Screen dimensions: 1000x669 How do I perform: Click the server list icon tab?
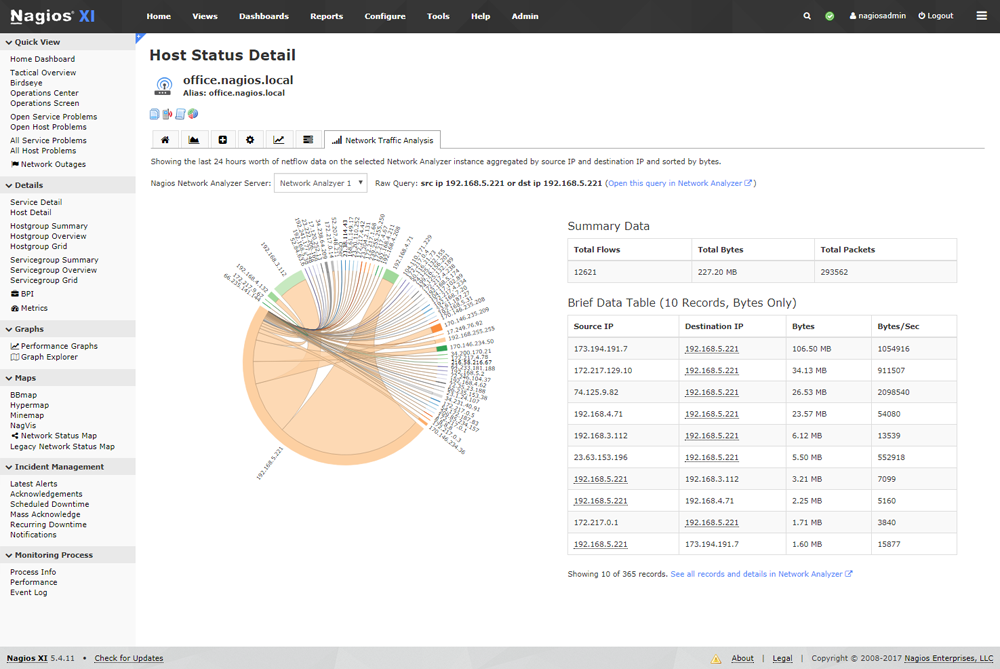coord(308,140)
